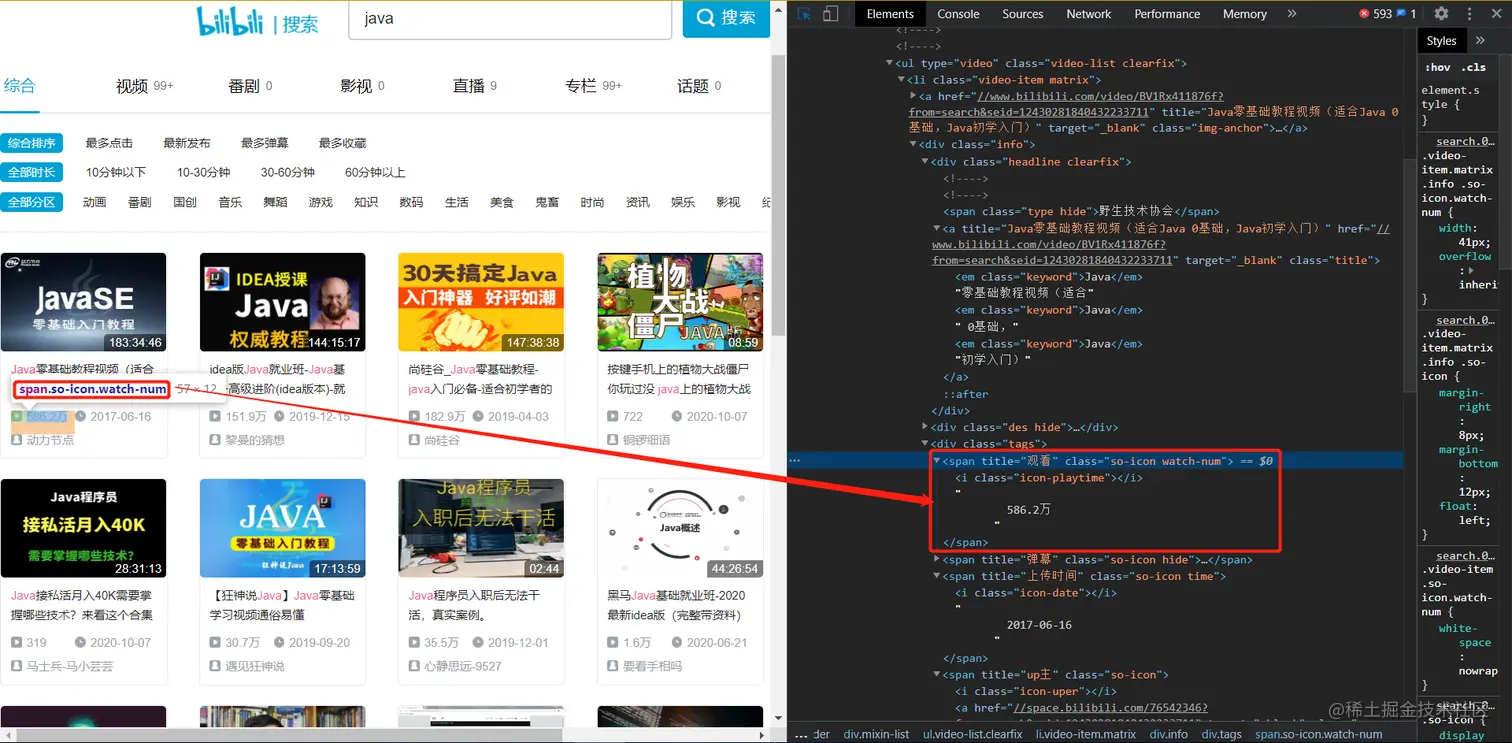Select breadcrumb ul.video-list.clearfix
Screen dimensions: 1512x743
(x=972, y=734)
